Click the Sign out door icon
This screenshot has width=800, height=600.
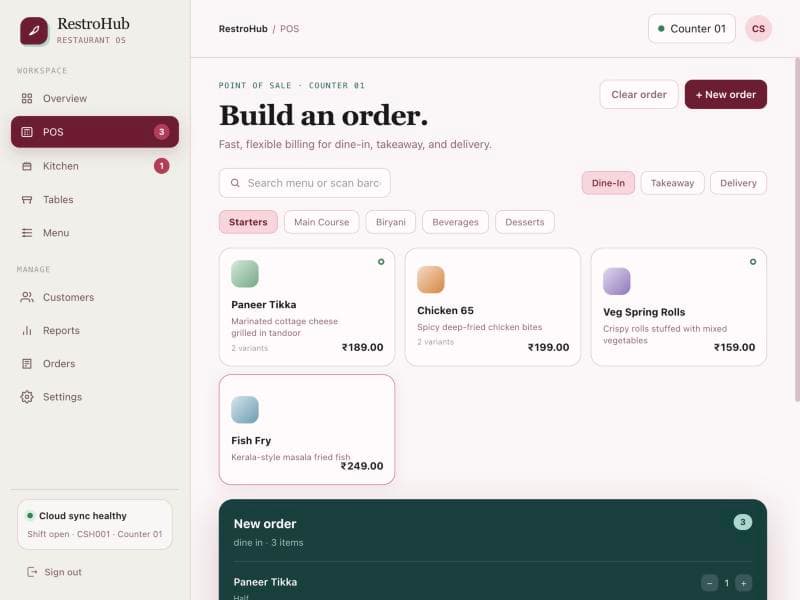click(32, 572)
